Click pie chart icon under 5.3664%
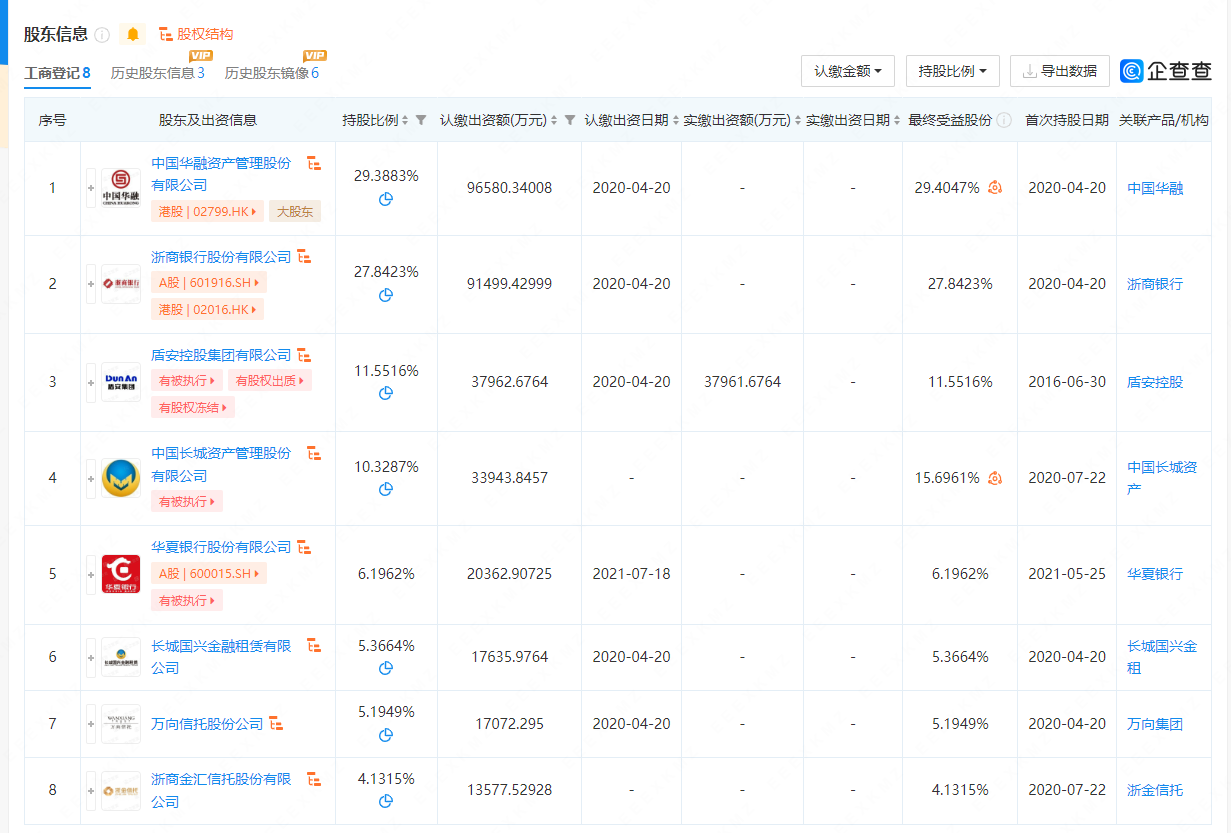 pos(386,668)
